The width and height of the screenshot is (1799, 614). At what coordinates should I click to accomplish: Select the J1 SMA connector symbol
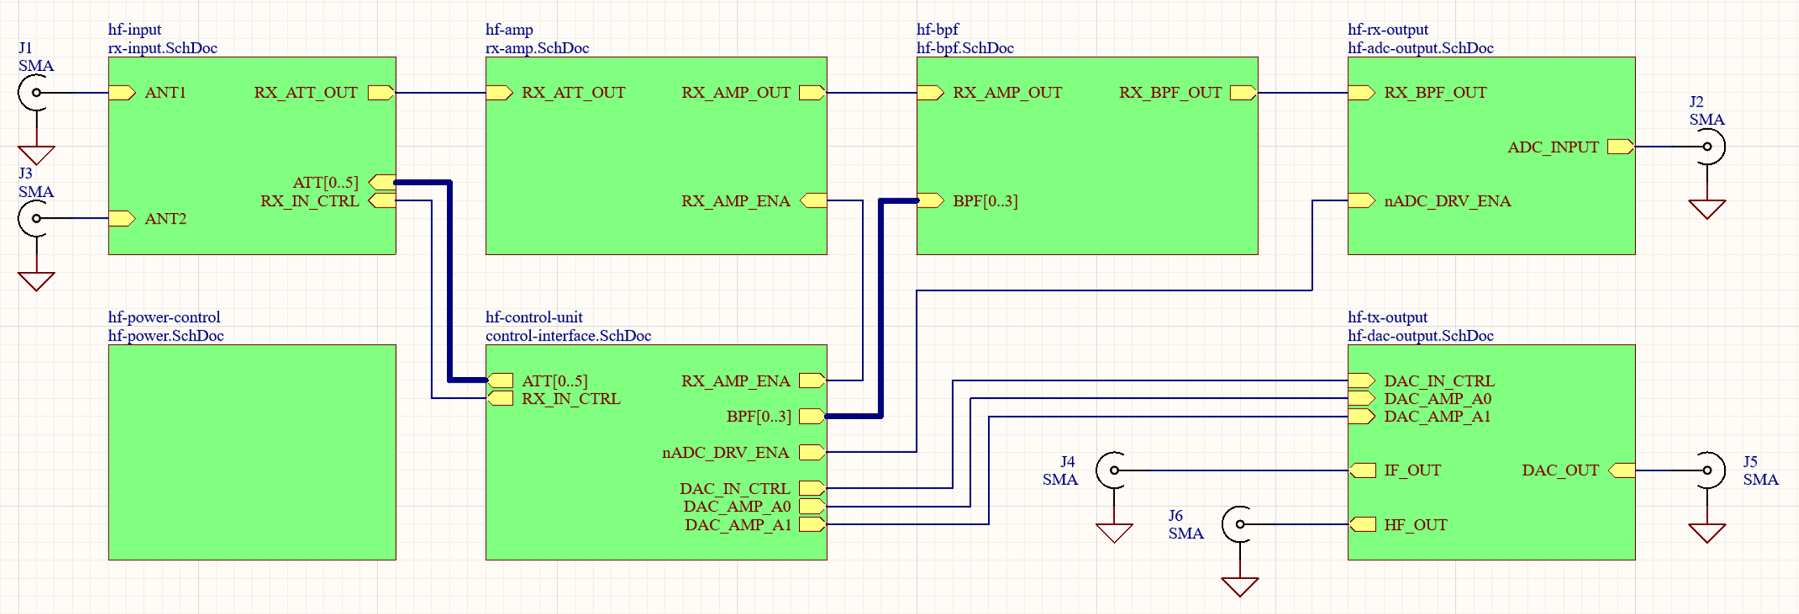pos(34,93)
